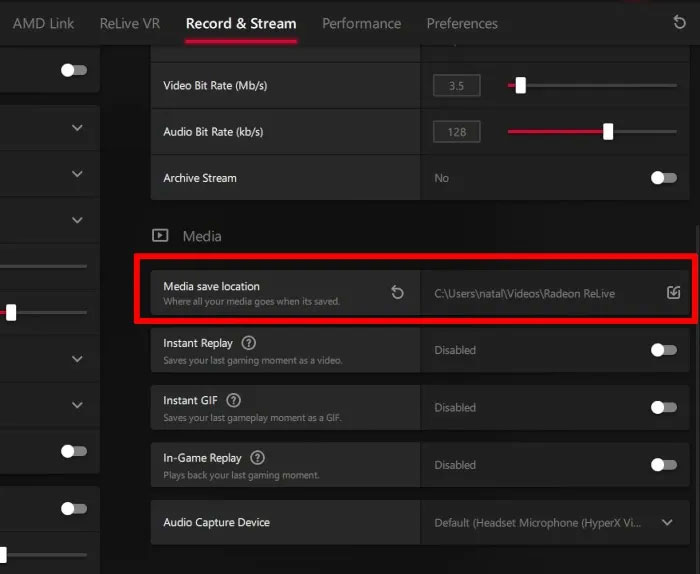
Task: Click the Video Bit Rate value field
Action: click(x=457, y=86)
